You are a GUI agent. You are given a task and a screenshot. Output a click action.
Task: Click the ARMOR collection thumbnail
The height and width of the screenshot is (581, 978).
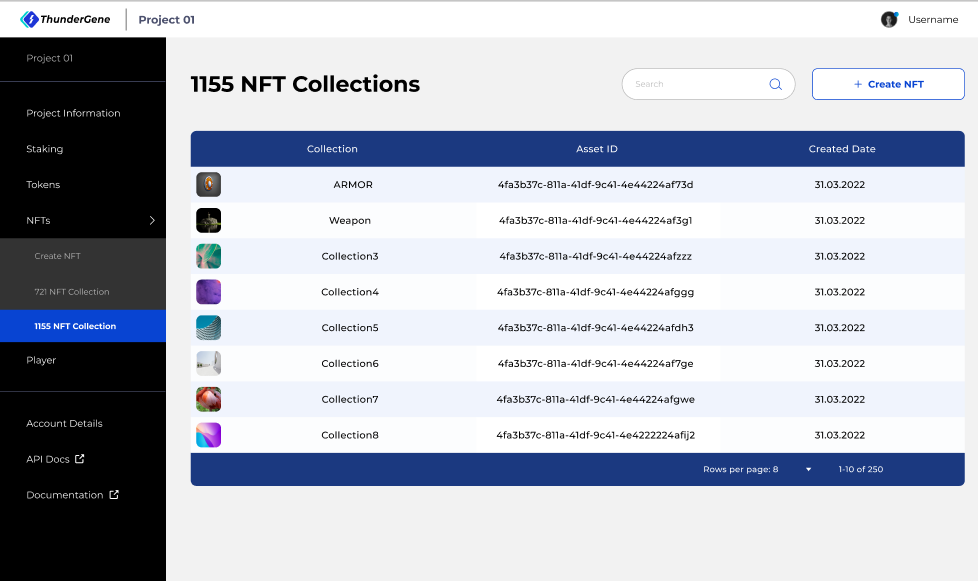click(208, 185)
